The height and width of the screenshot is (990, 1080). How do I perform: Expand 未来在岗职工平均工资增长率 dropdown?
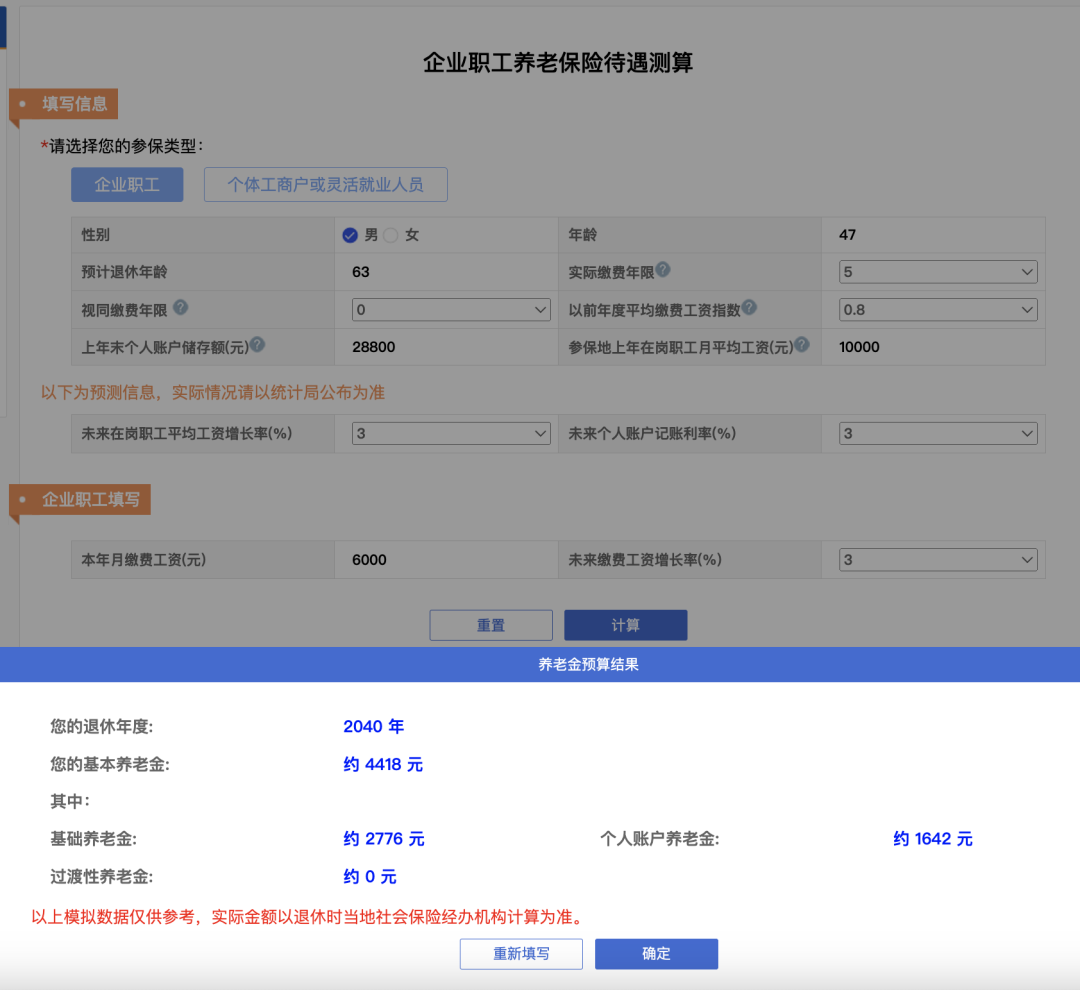pos(451,434)
